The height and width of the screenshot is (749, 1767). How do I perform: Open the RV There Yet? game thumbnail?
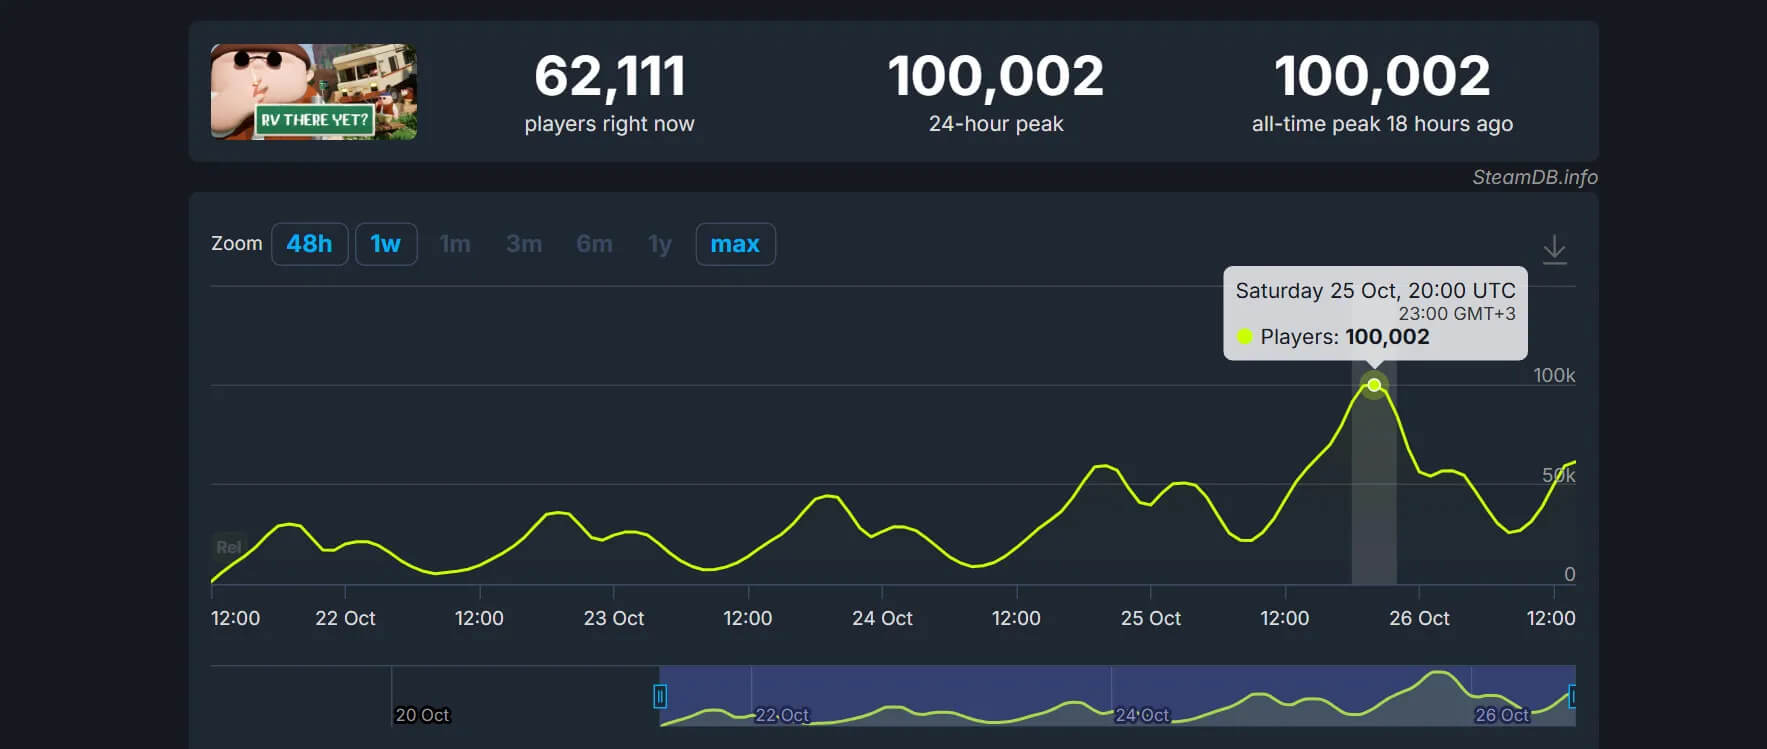[x=314, y=92]
